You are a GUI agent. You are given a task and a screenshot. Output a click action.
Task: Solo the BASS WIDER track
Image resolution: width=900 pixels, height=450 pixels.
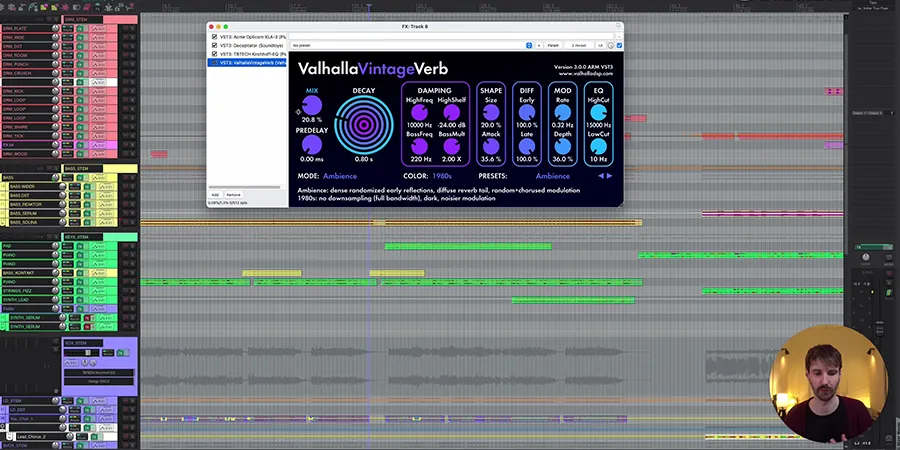point(133,187)
